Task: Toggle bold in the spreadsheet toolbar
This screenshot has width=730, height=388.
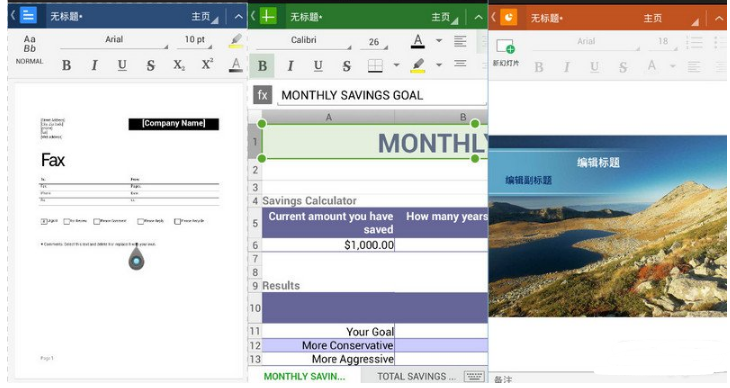Action: pyautogui.click(x=262, y=66)
